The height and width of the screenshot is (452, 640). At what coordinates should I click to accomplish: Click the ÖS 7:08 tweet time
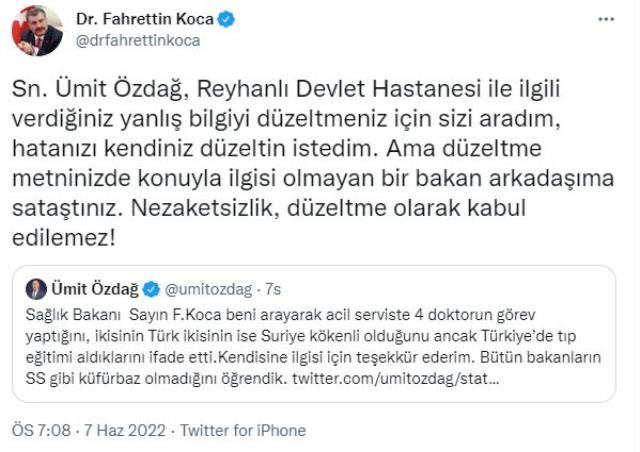[38, 430]
